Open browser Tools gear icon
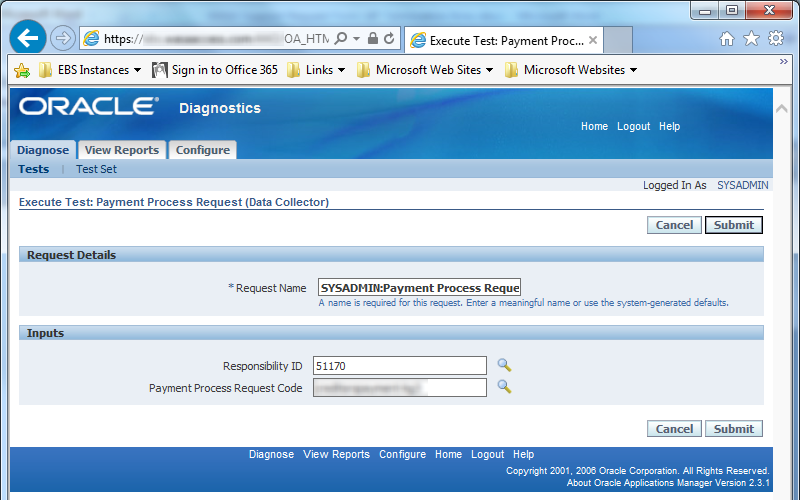Viewport: 800px width, 500px height. point(776,38)
